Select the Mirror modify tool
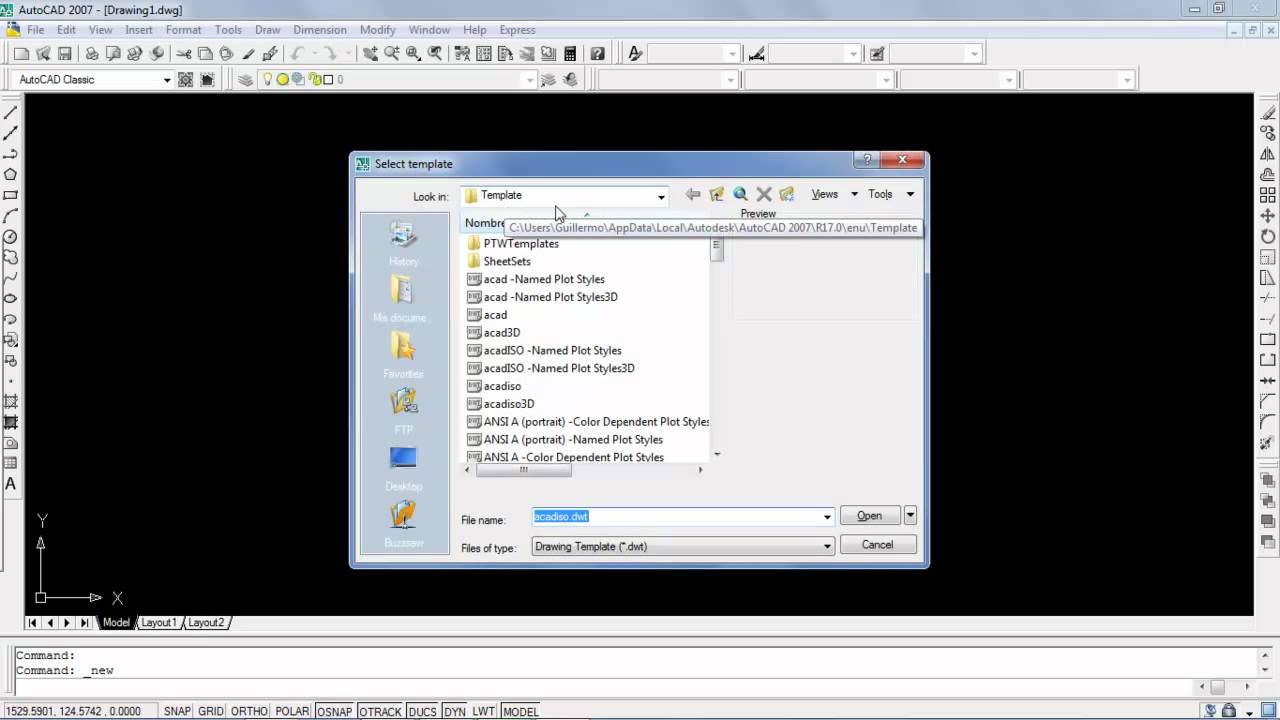Image resolution: width=1280 pixels, height=720 pixels. pos(1268,154)
